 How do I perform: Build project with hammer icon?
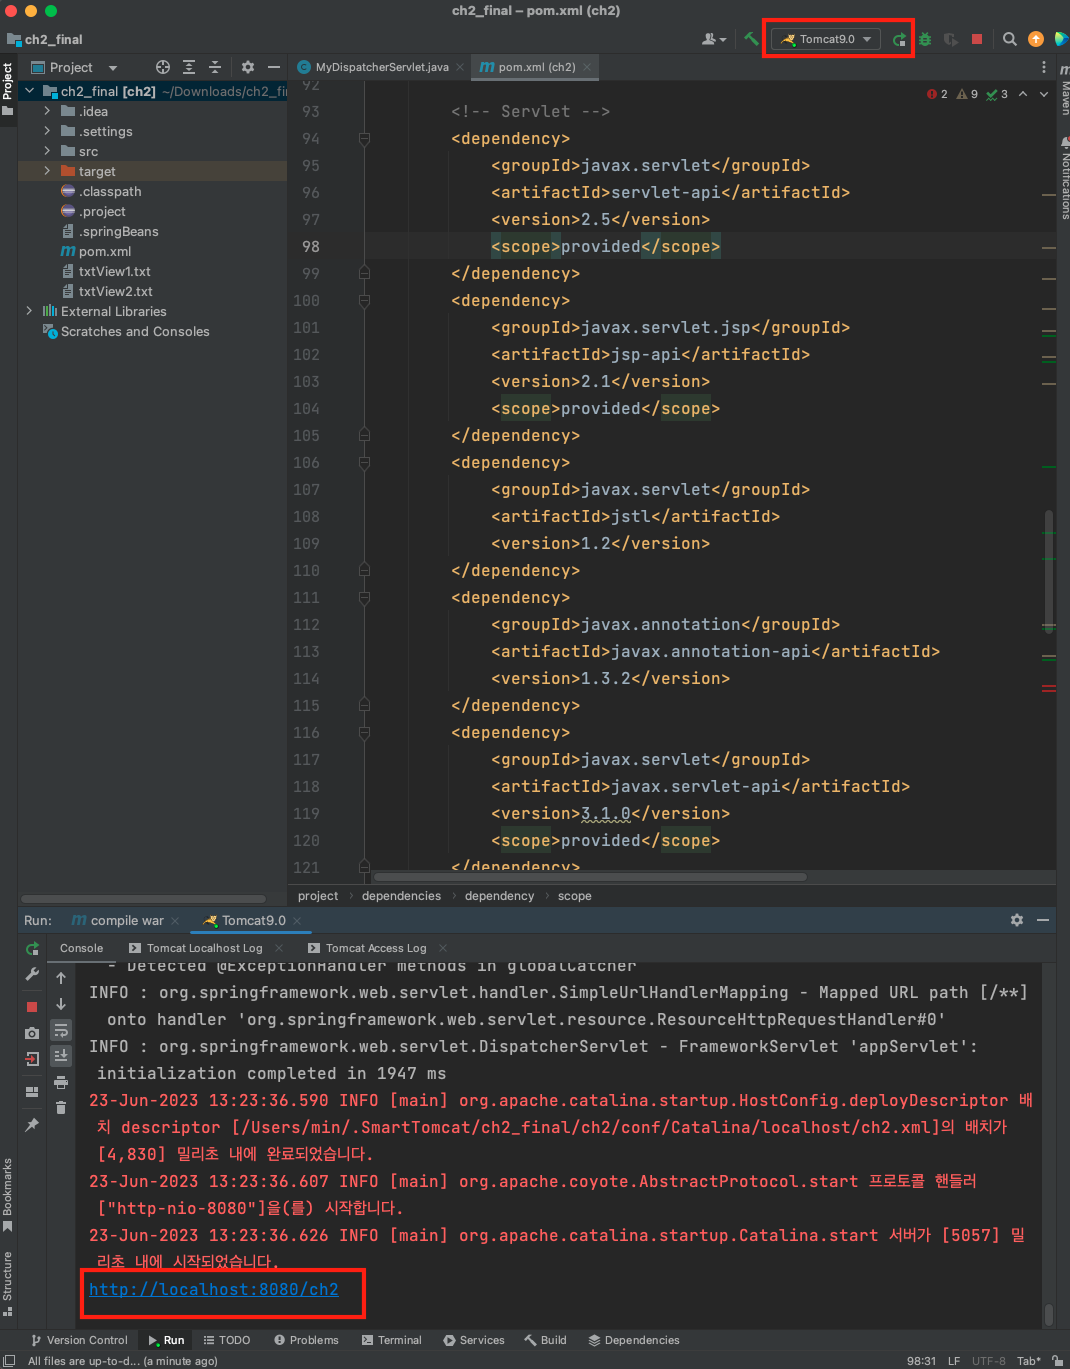(x=751, y=39)
